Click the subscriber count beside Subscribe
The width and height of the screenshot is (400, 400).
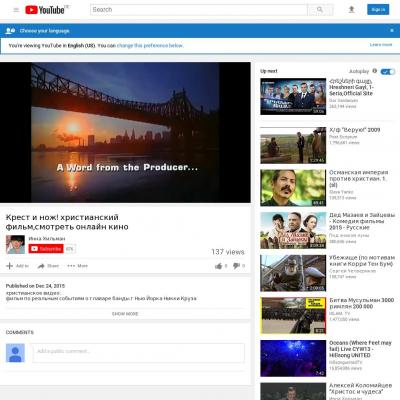tap(69, 249)
